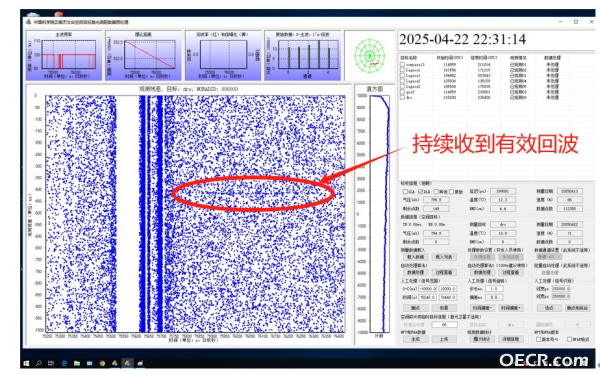Click the 上传 upload button

coord(444,339)
